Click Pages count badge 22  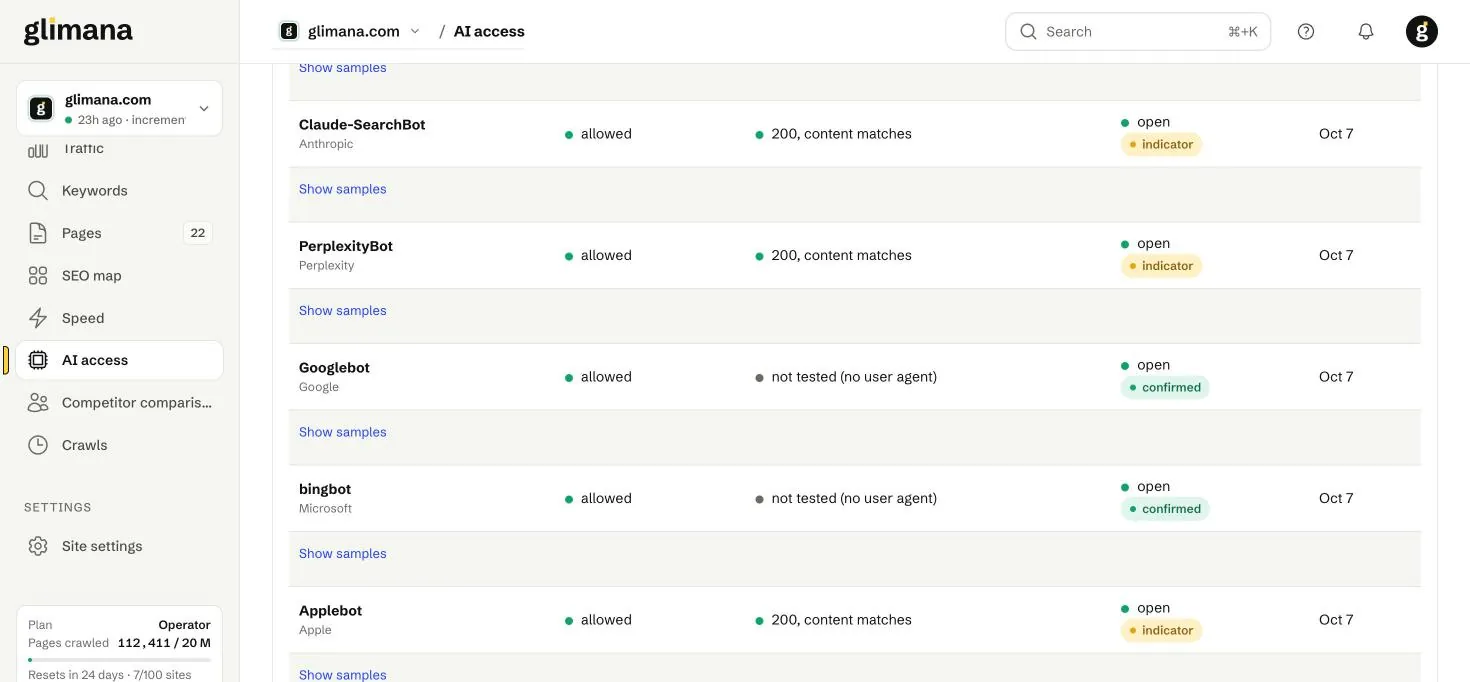coord(198,233)
